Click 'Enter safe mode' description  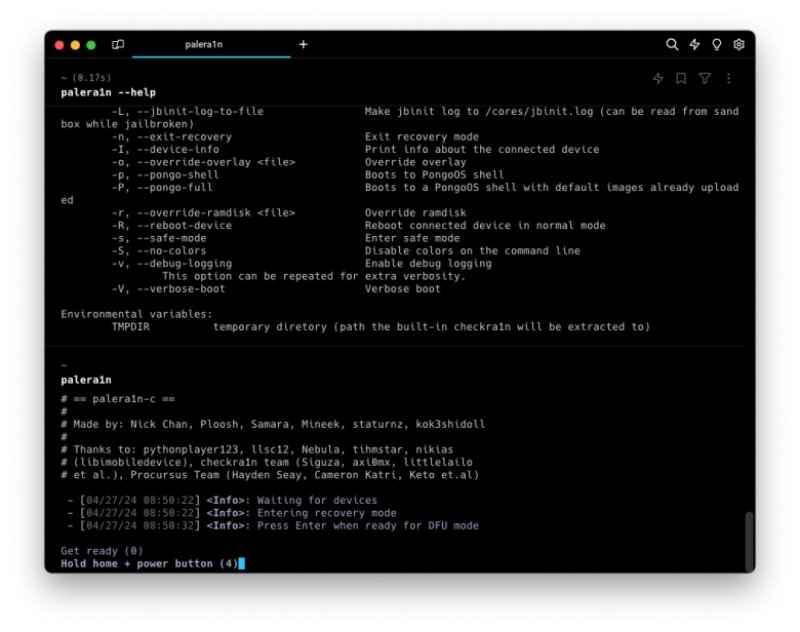[x=412, y=238]
